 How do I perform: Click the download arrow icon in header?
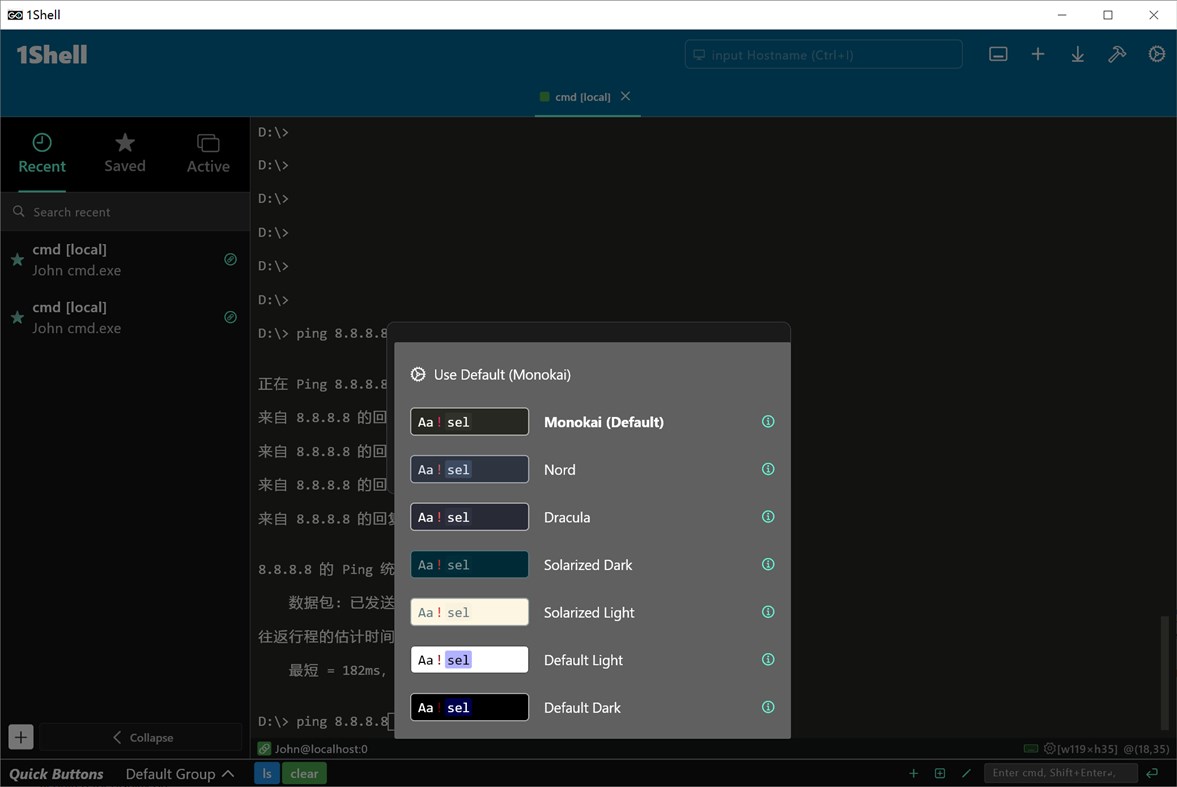coord(1077,54)
